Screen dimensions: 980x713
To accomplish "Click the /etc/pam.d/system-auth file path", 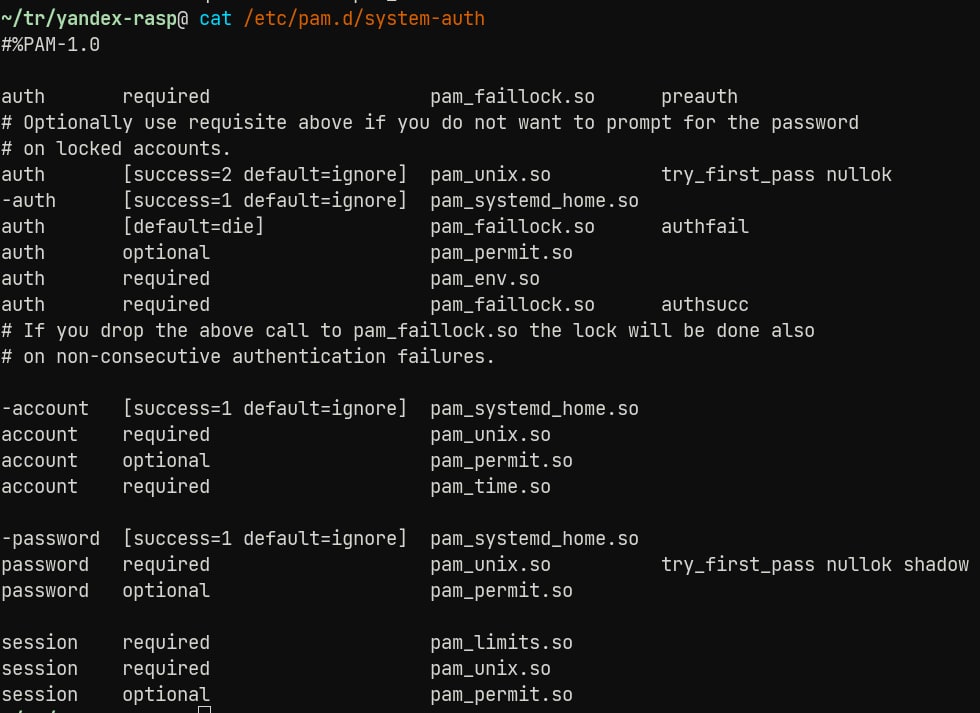I will click(364, 19).
